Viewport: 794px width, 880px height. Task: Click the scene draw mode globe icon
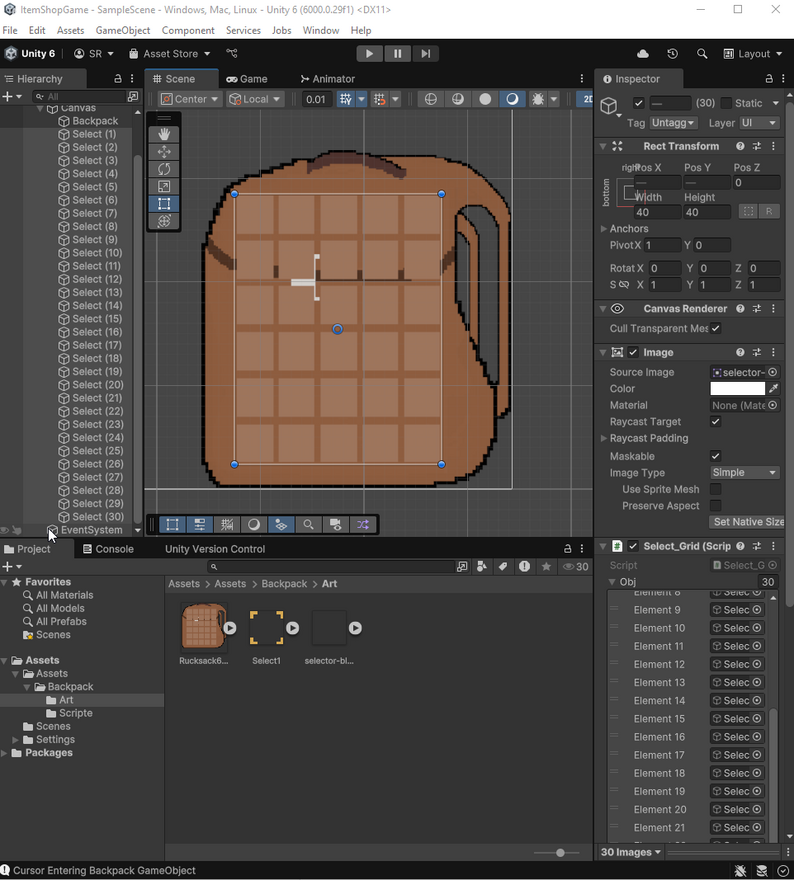coord(430,99)
